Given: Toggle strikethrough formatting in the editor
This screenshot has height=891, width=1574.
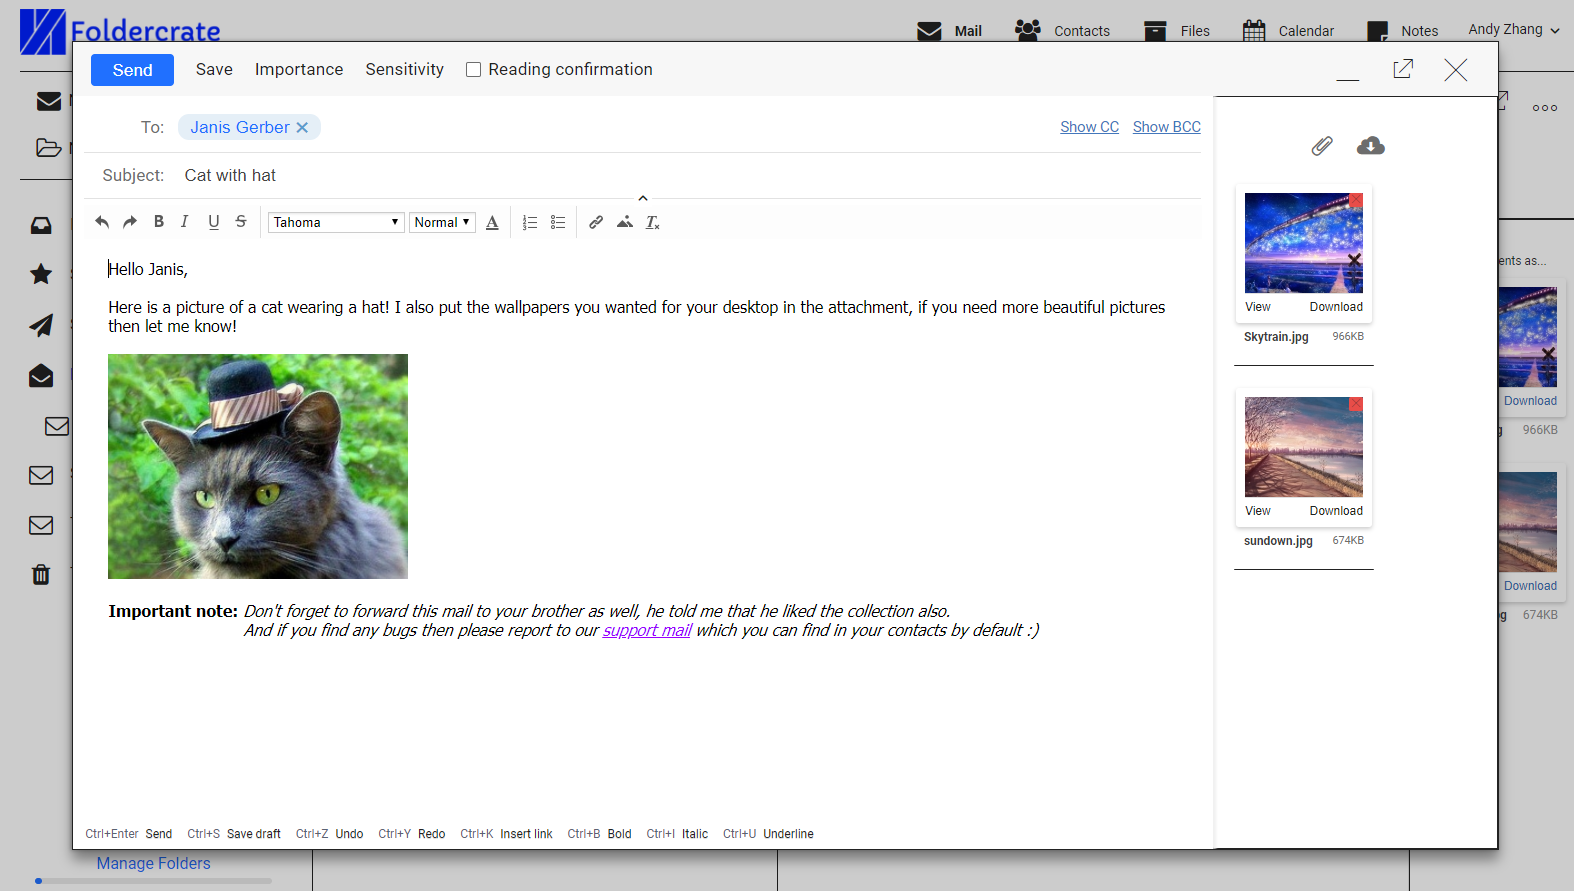Looking at the screenshot, I should click(241, 222).
